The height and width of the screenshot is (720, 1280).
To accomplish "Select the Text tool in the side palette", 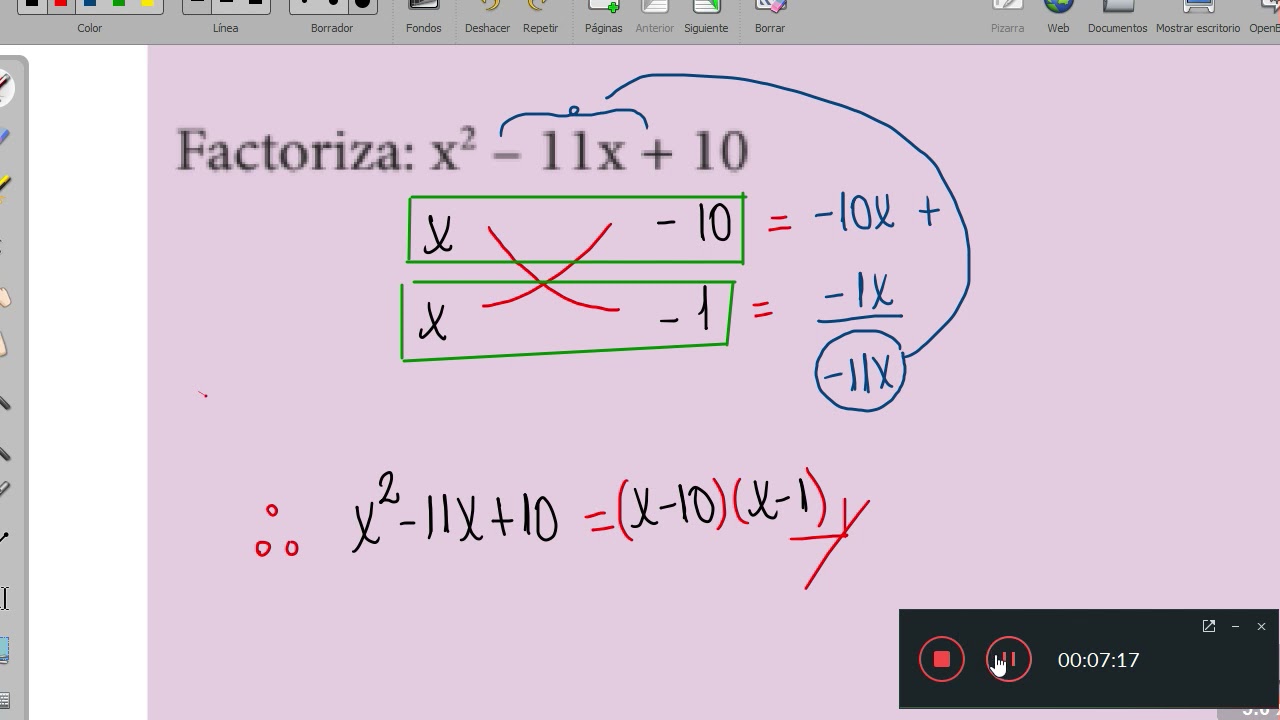I will [4, 599].
